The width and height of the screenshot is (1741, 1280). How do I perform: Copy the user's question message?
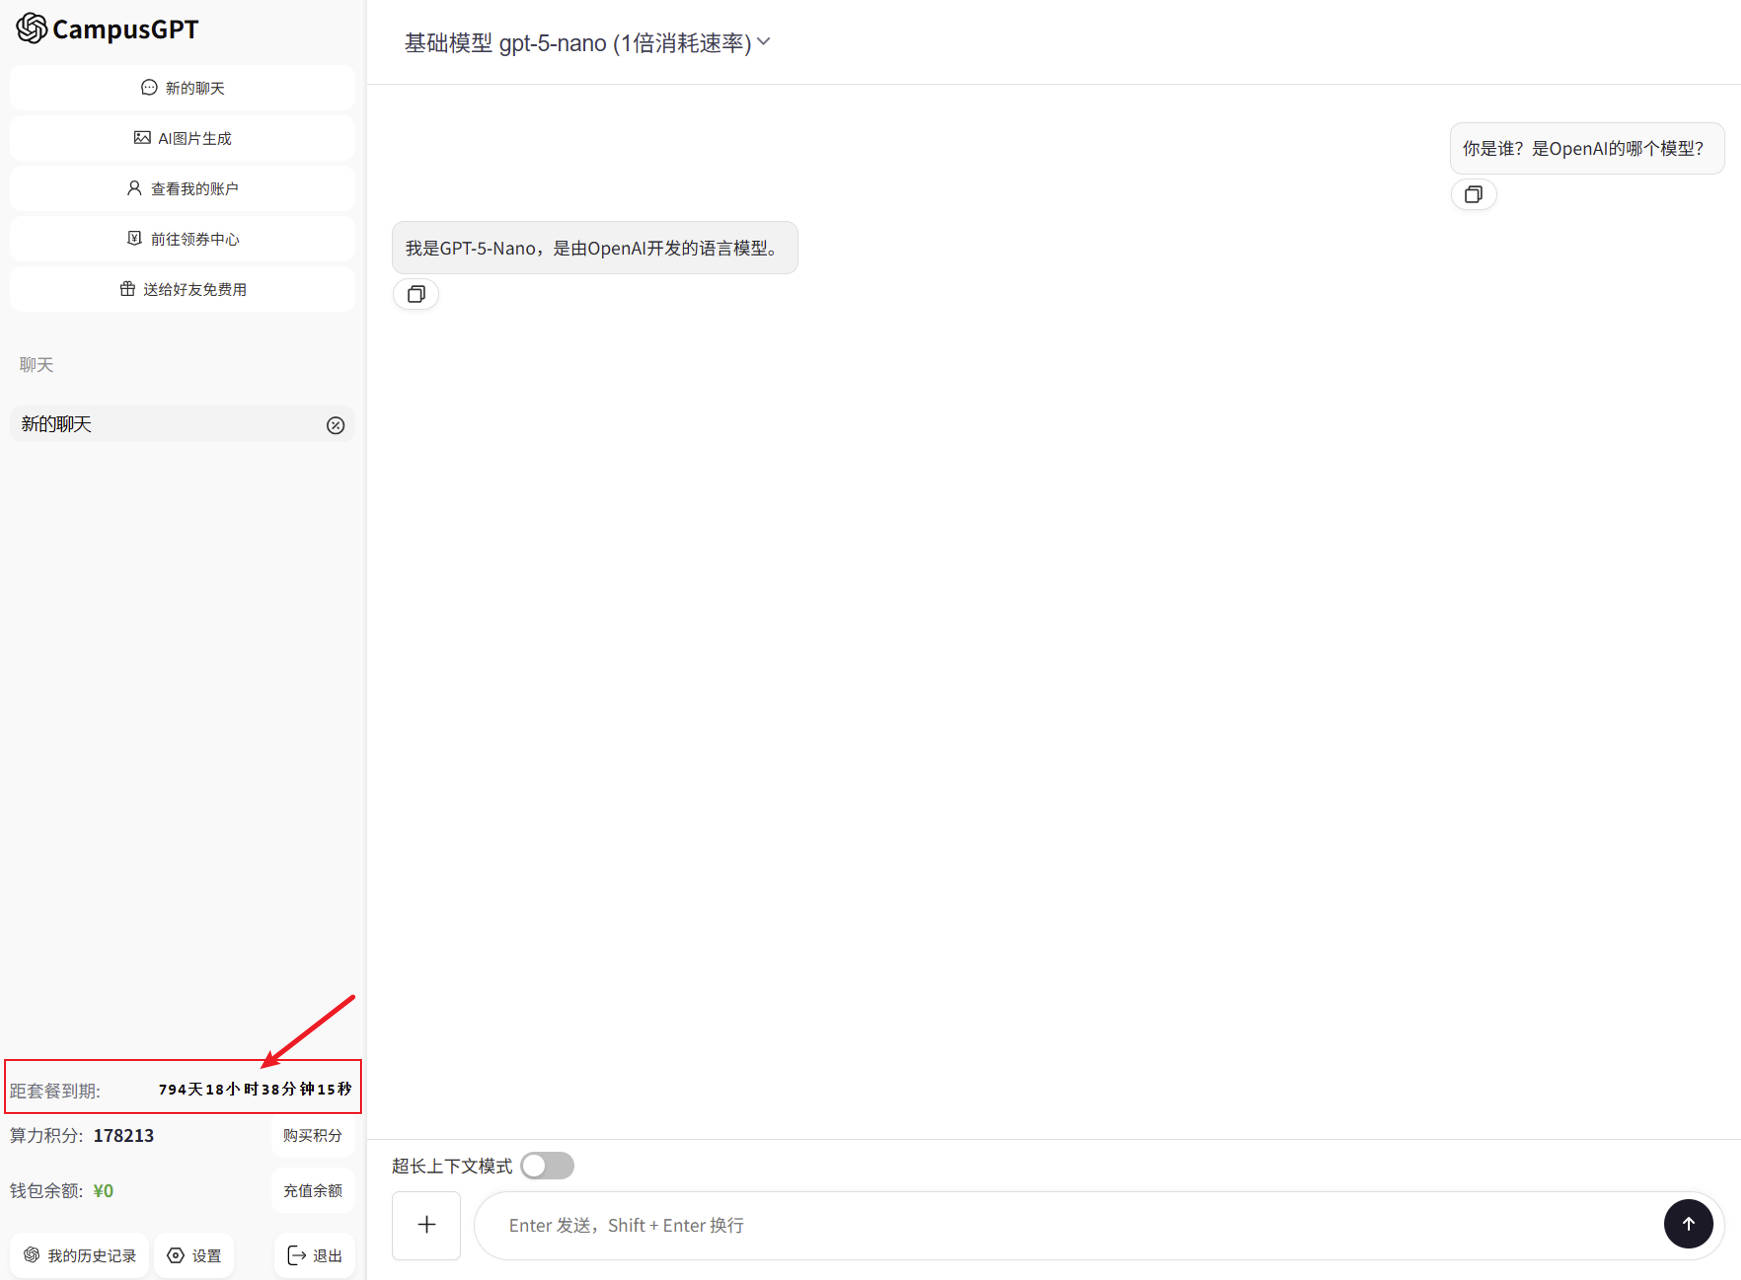click(1473, 195)
